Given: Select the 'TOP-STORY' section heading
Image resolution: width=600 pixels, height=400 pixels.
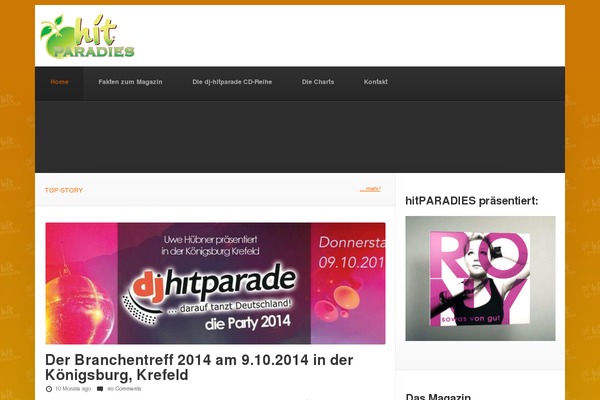Looking at the screenshot, I should click(64, 190).
